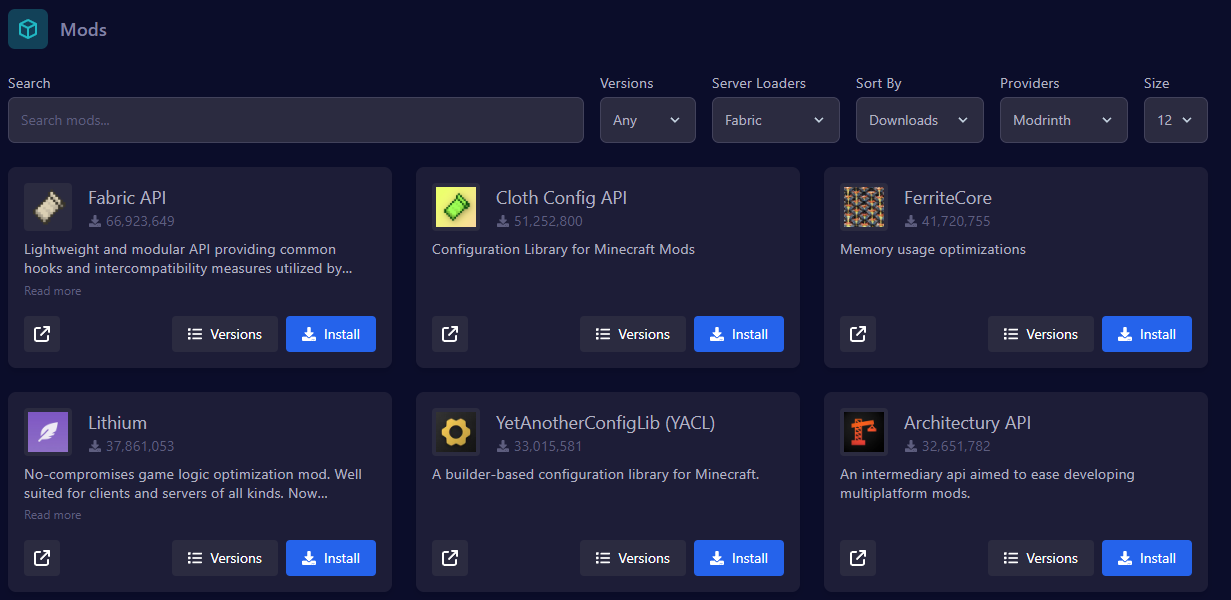This screenshot has width=1231, height=600.
Task: Click the Architectury API crane thumbnail
Action: [864, 432]
